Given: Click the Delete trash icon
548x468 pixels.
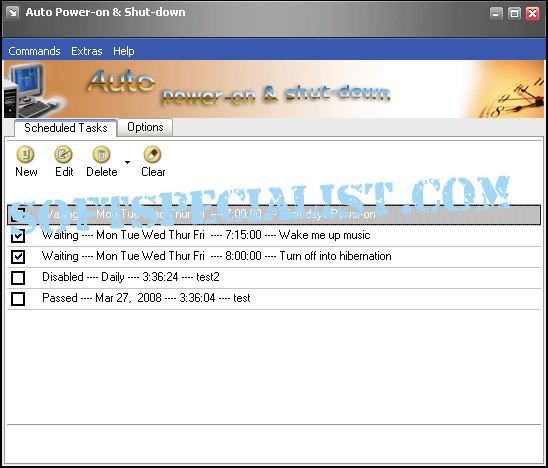Looking at the screenshot, I should [x=101, y=154].
